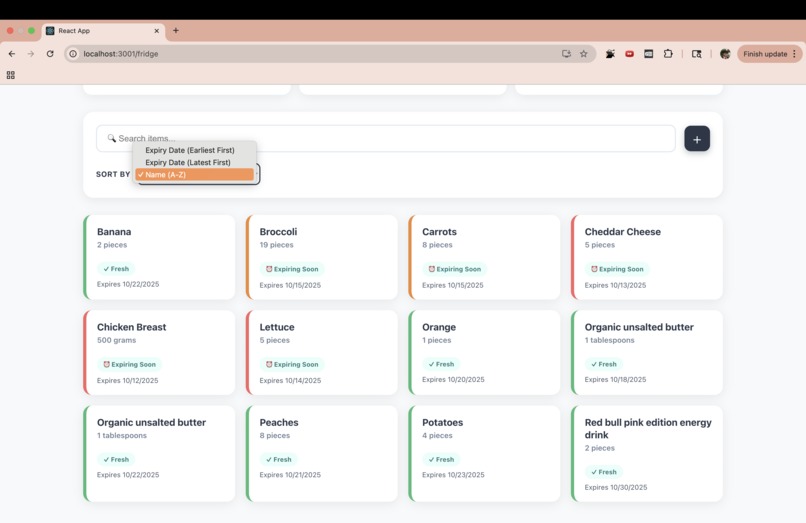Viewport: 806px width, 523px height.
Task: Click Fresh badge on Orange card
Action: [x=442, y=364]
